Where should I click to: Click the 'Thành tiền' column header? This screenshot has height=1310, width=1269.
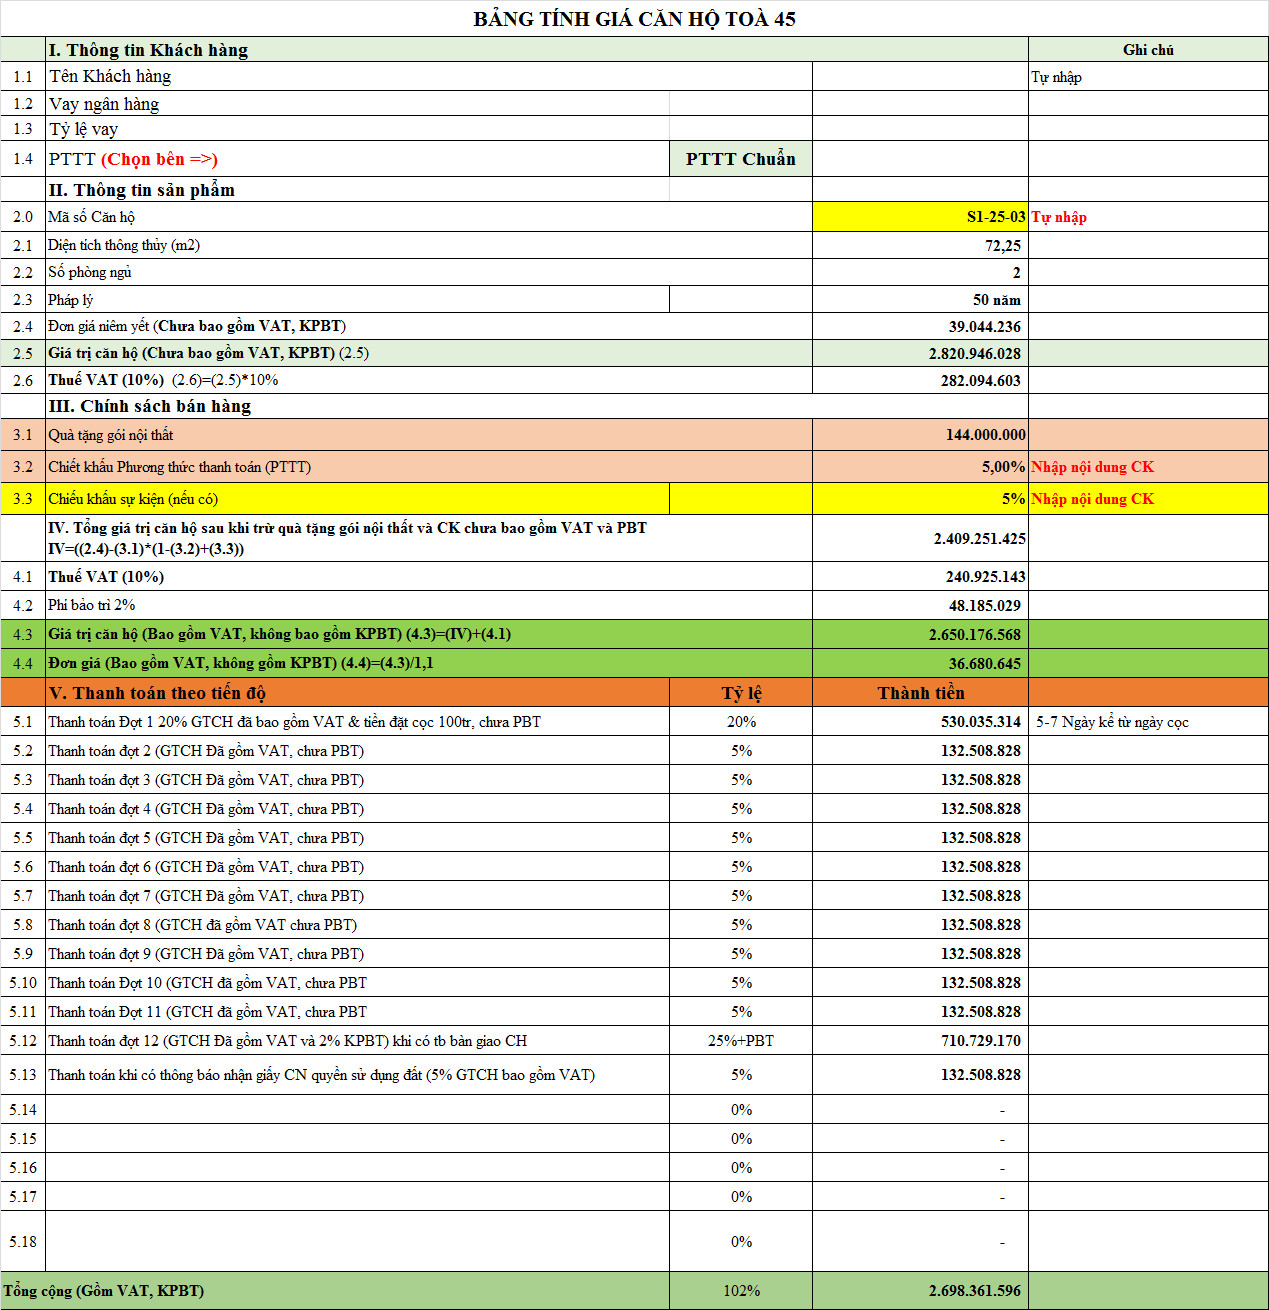[920, 693]
